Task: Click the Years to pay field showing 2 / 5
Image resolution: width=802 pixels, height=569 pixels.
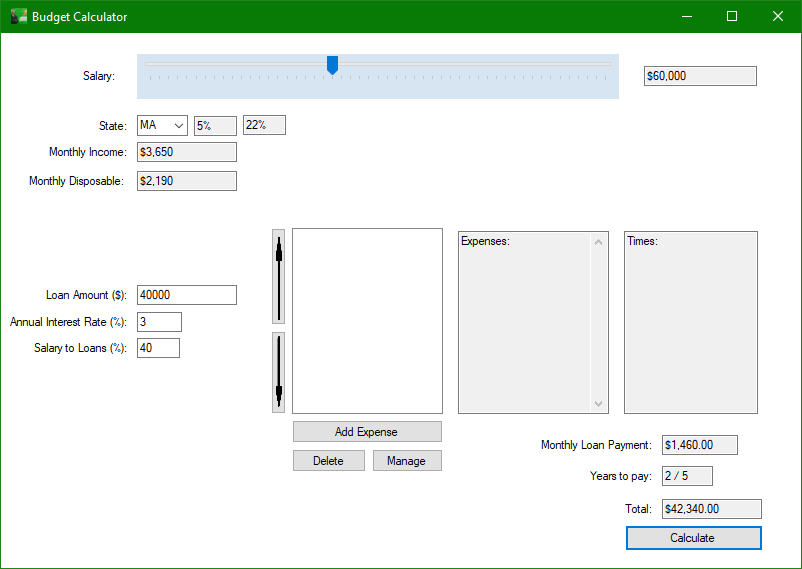Action: [x=687, y=476]
